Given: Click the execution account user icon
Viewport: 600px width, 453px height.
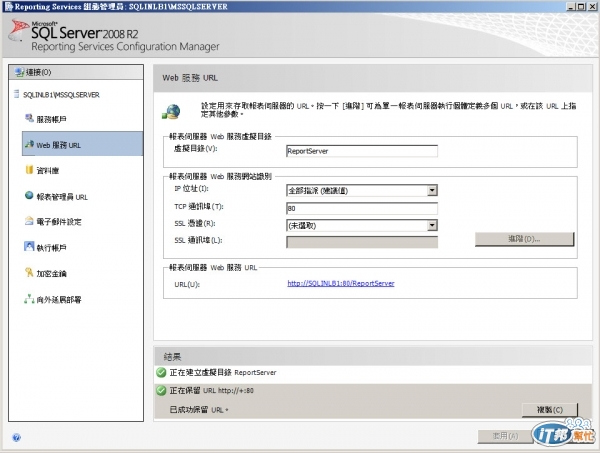Looking at the screenshot, I should point(29,246).
